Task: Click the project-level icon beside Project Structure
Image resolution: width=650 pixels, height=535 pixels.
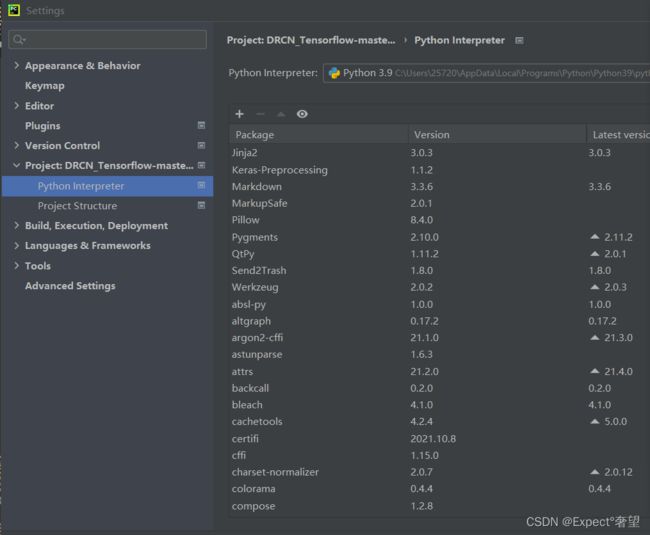Action: pyautogui.click(x=201, y=205)
